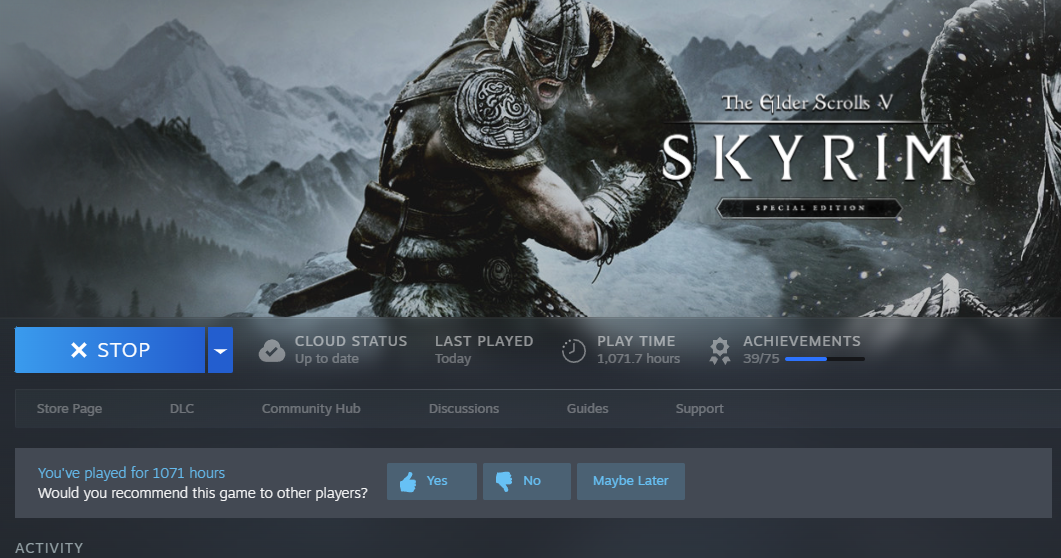
Task: Click the PLAY TIME 1,071.7 hours text
Action: point(638,350)
